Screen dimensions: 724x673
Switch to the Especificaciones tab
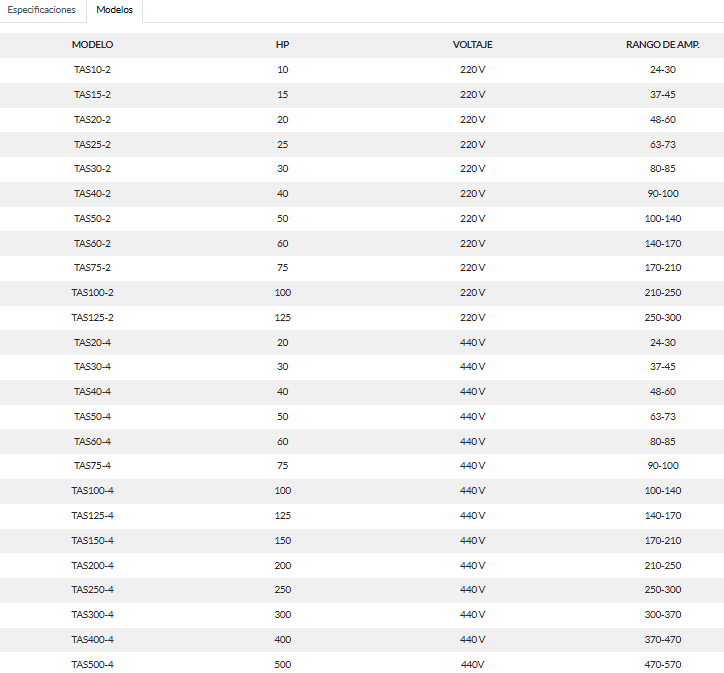[x=41, y=10]
